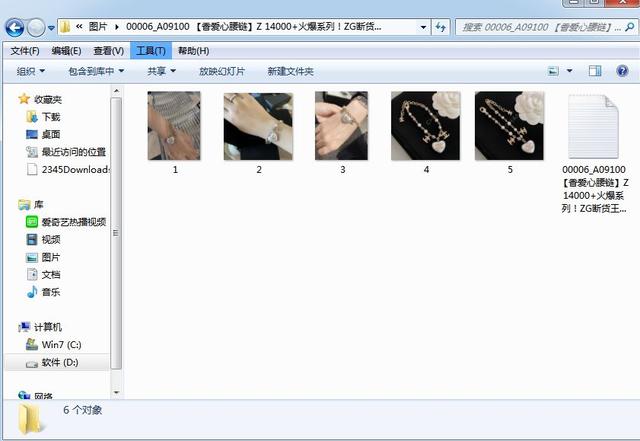Open the 查看(V) menu
Viewport: 640px width, 441px height.
pos(109,51)
